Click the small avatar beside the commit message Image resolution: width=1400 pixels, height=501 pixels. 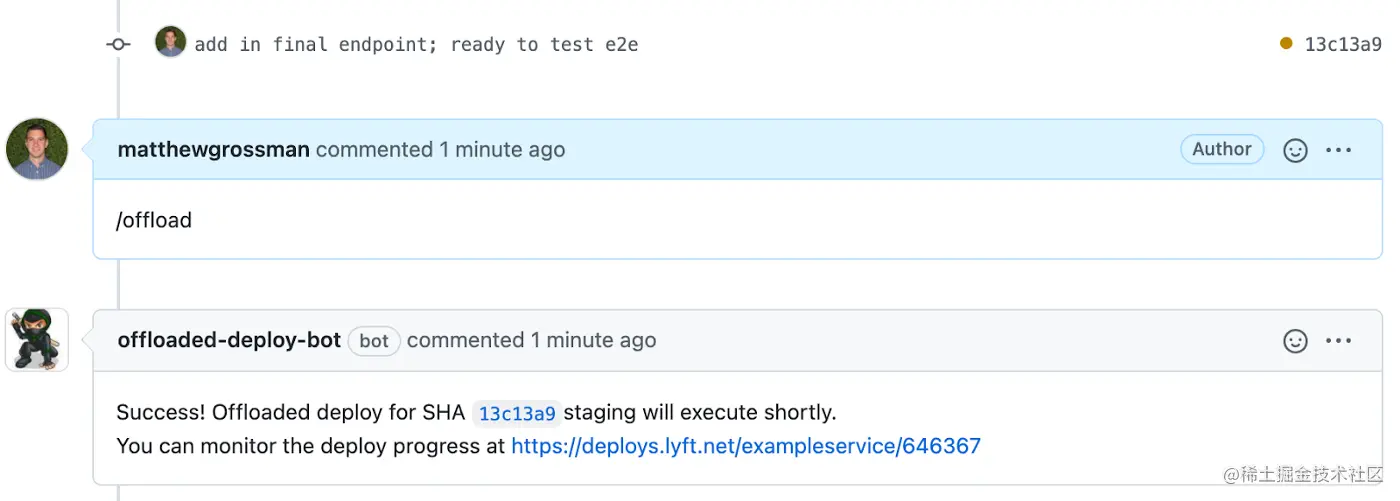point(171,42)
